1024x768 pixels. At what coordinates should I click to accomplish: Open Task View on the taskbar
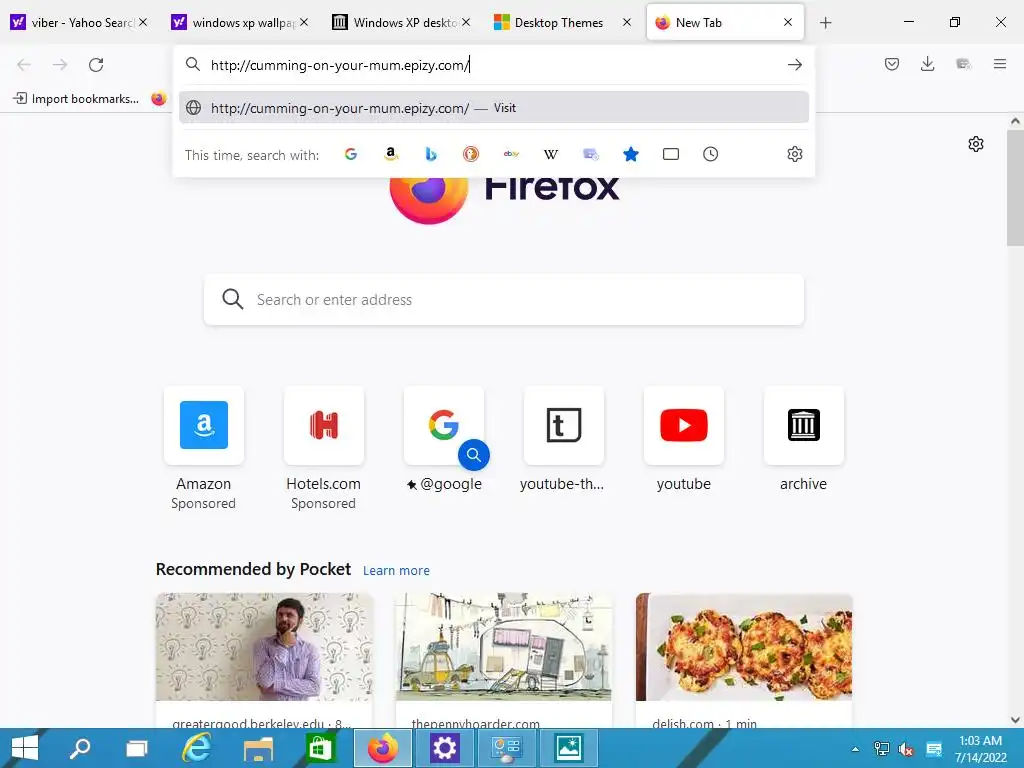point(137,748)
